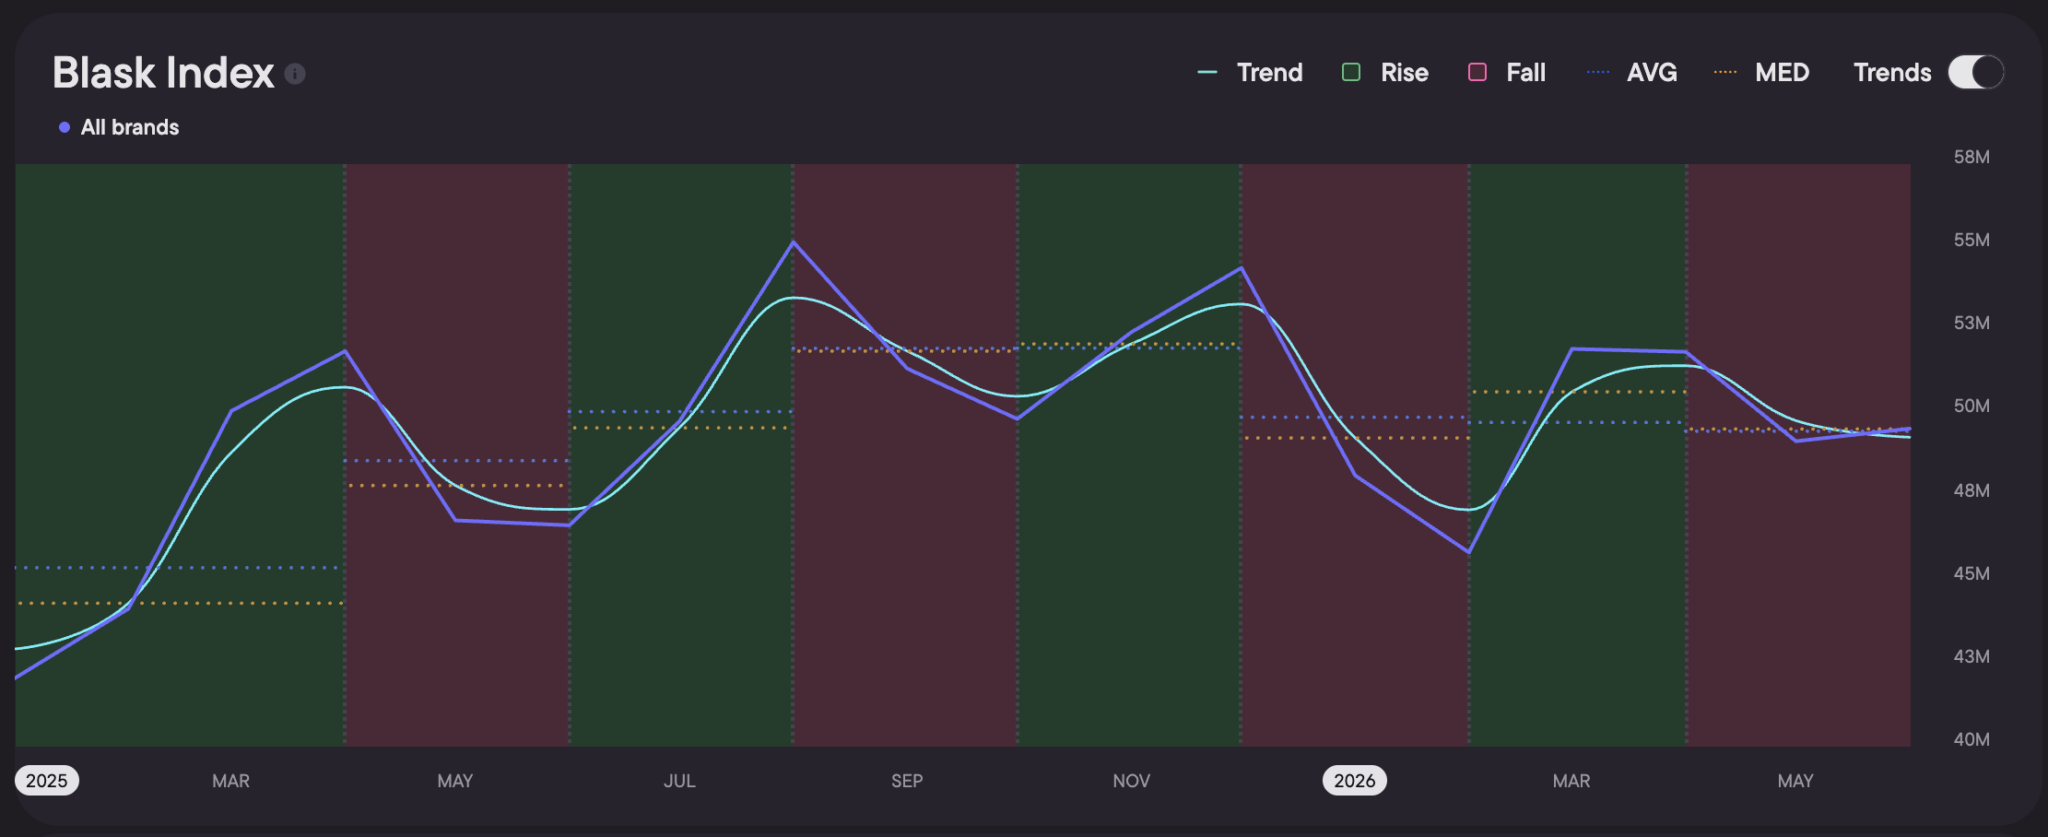Click the Fall legend label
Screen dimensions: 2048x837
1526,72
